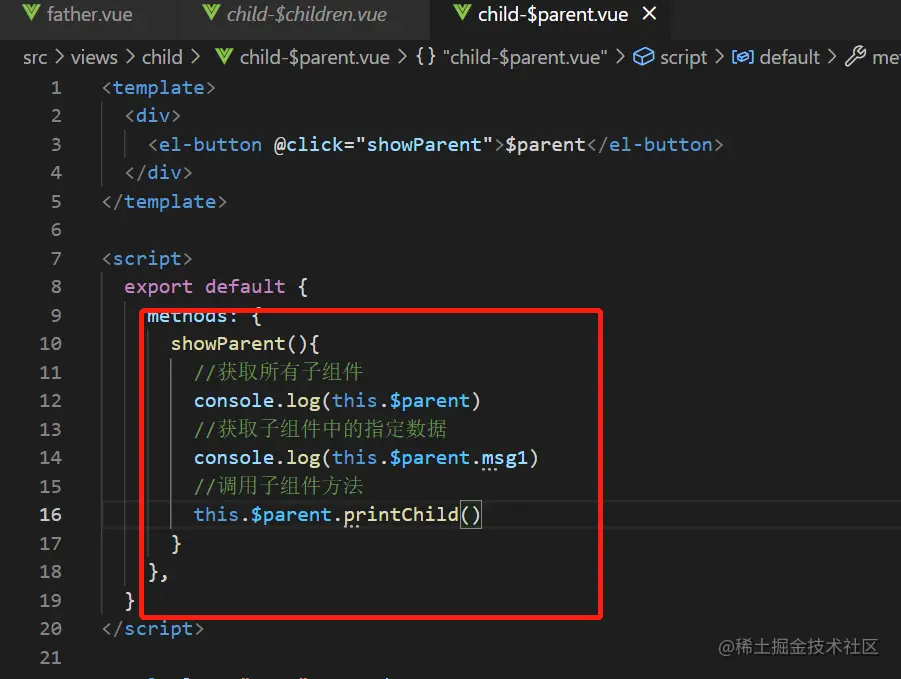The height and width of the screenshot is (679, 901).
Task: Click the comment //获取子组件中的指定数据
Action: 320,429
